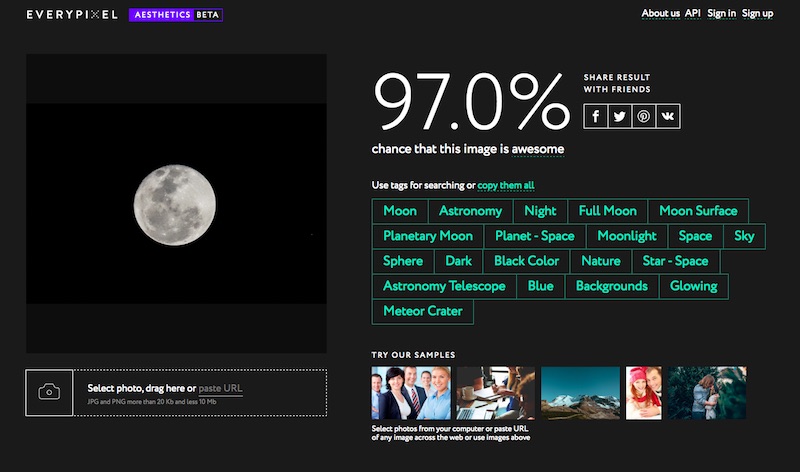This screenshot has width=800, height=472.
Task: Open the About us page
Action: coord(660,13)
